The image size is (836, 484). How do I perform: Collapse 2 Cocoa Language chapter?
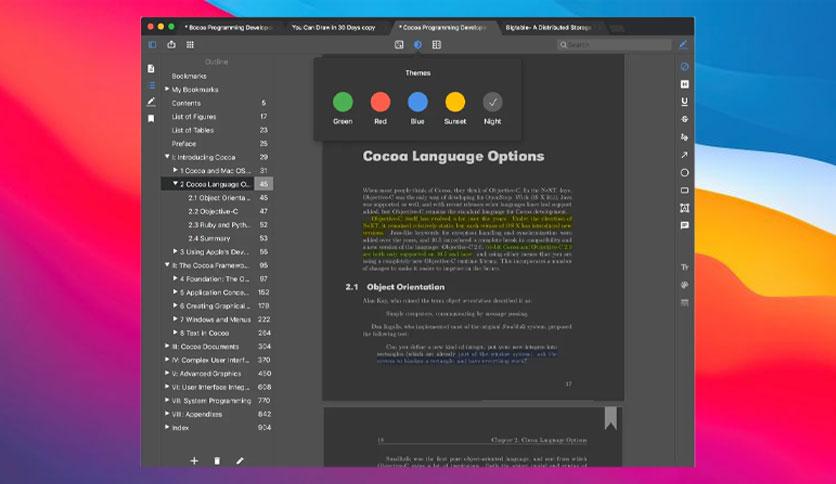pos(175,183)
